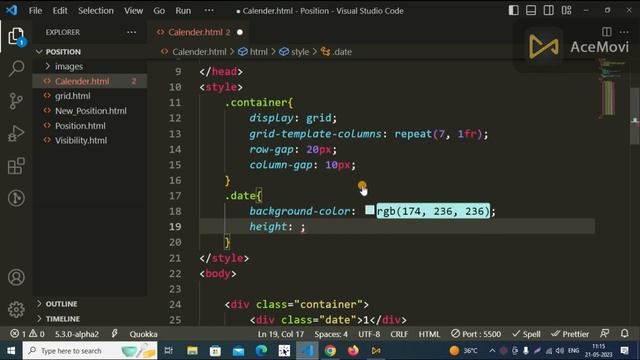Screen dimensions: 640x360
Task: Open the Source Control view
Action: (16, 101)
